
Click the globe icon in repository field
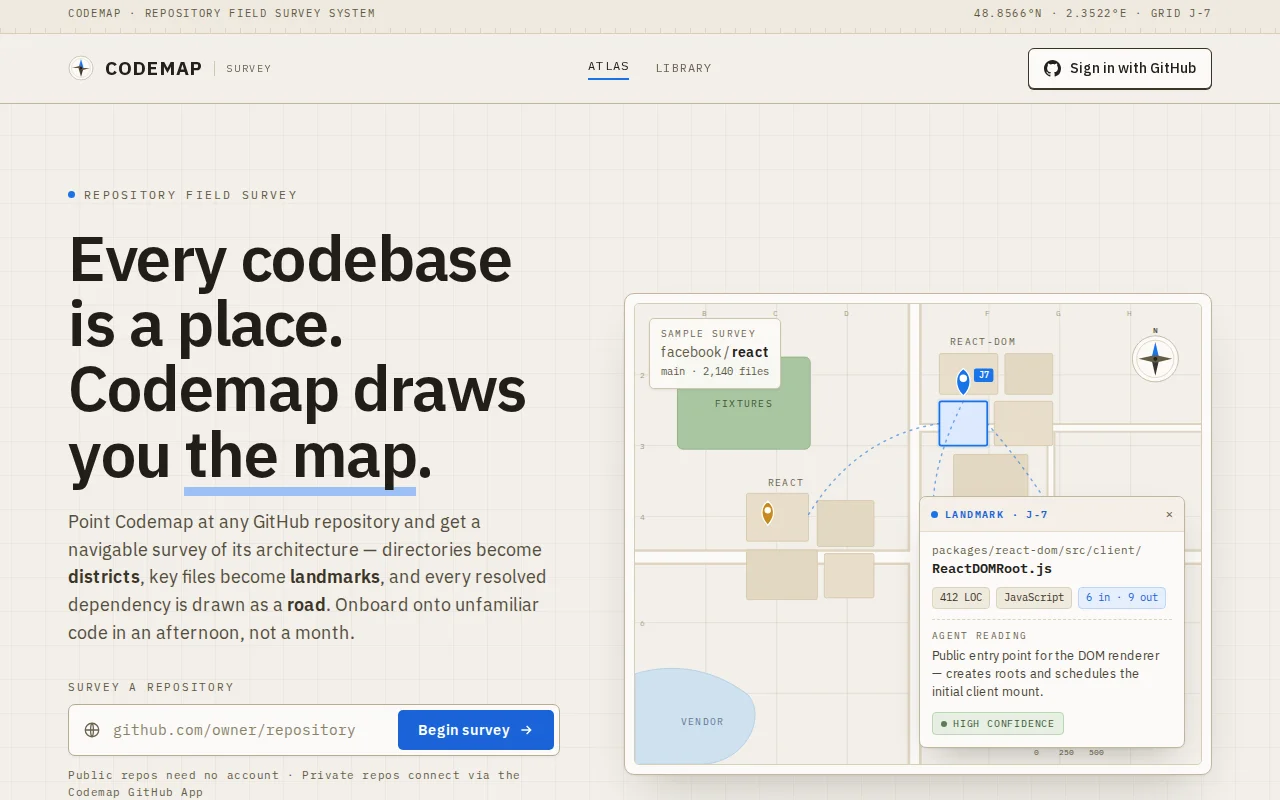click(x=92, y=730)
